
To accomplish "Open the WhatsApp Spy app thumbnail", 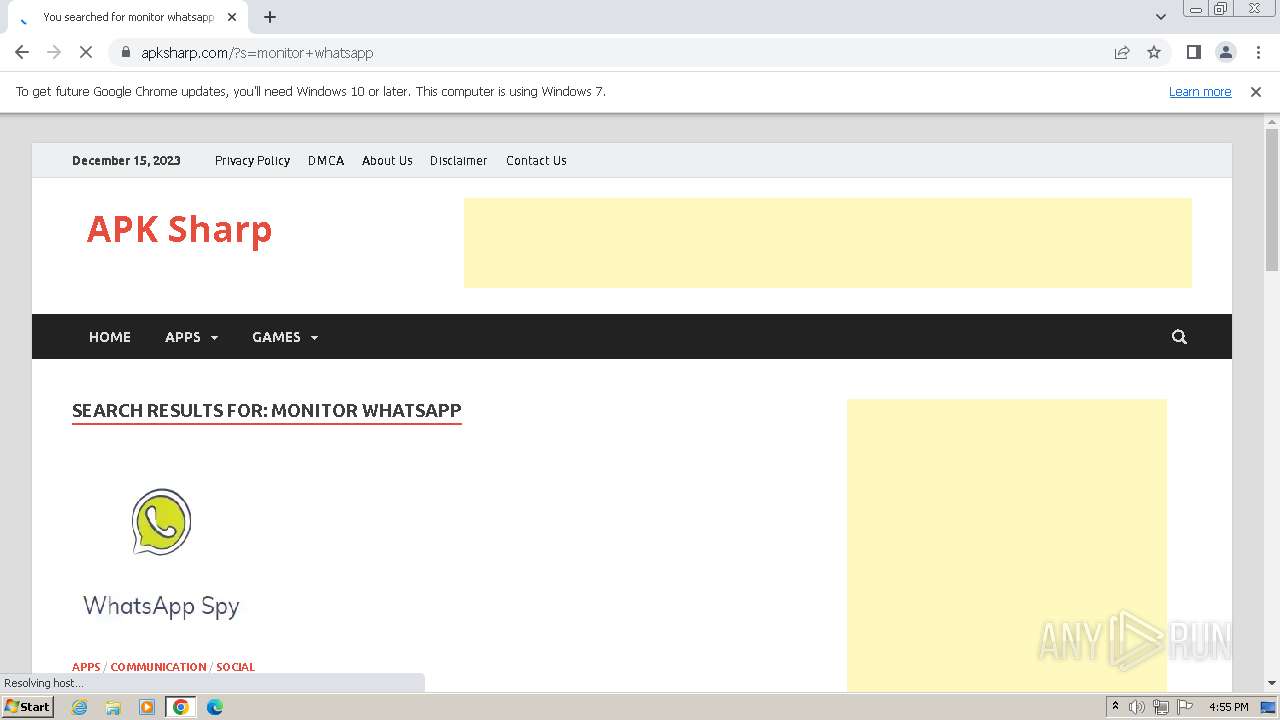I will point(161,552).
